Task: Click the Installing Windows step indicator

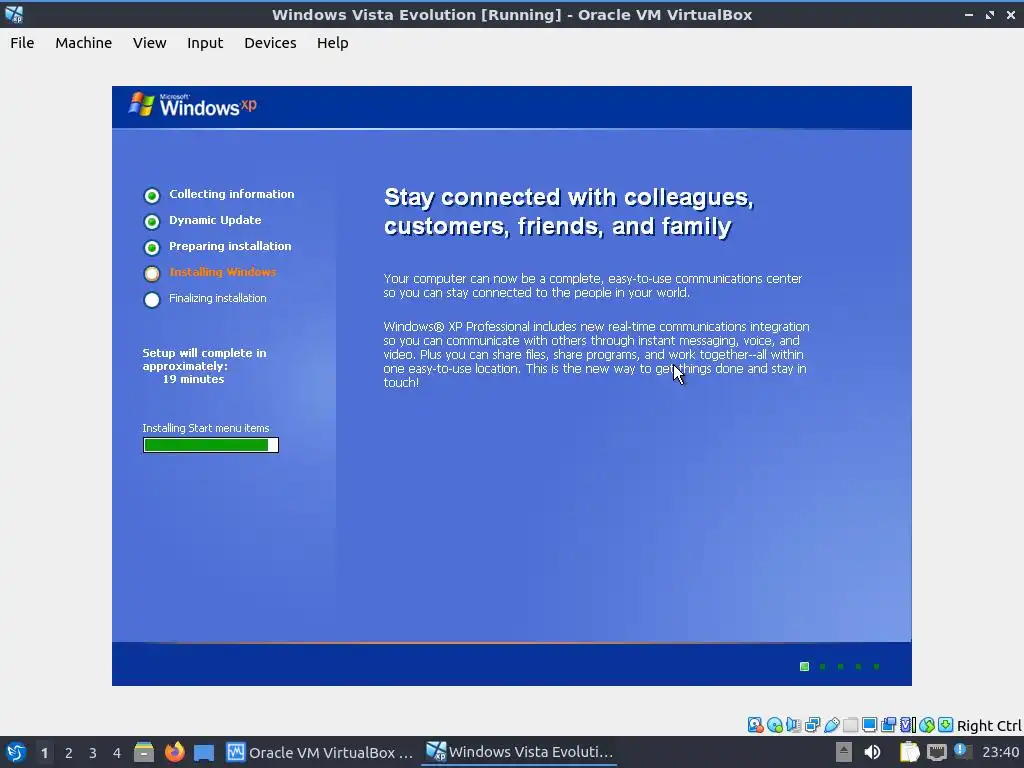Action: [152, 274]
